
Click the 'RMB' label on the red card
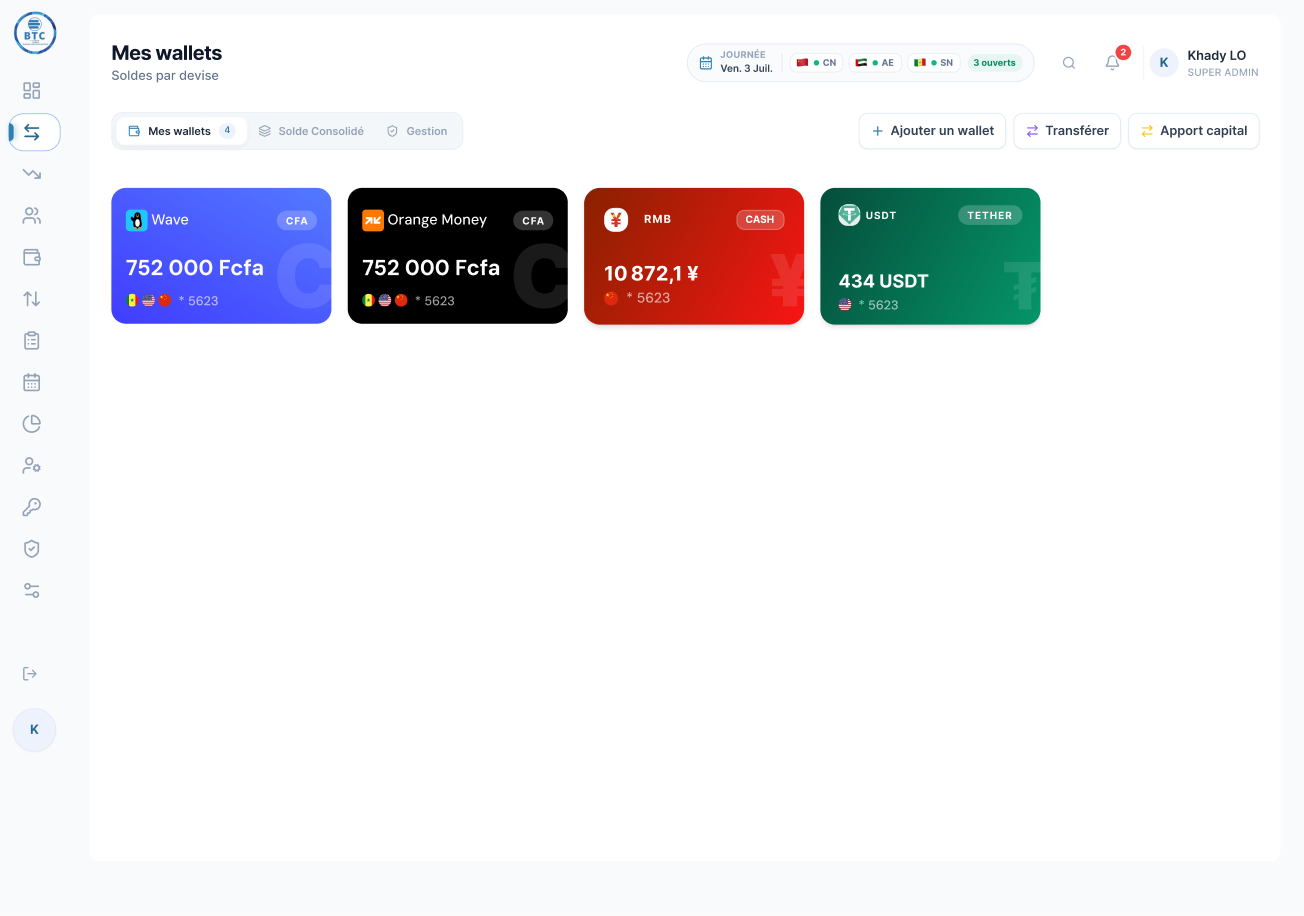(x=658, y=219)
